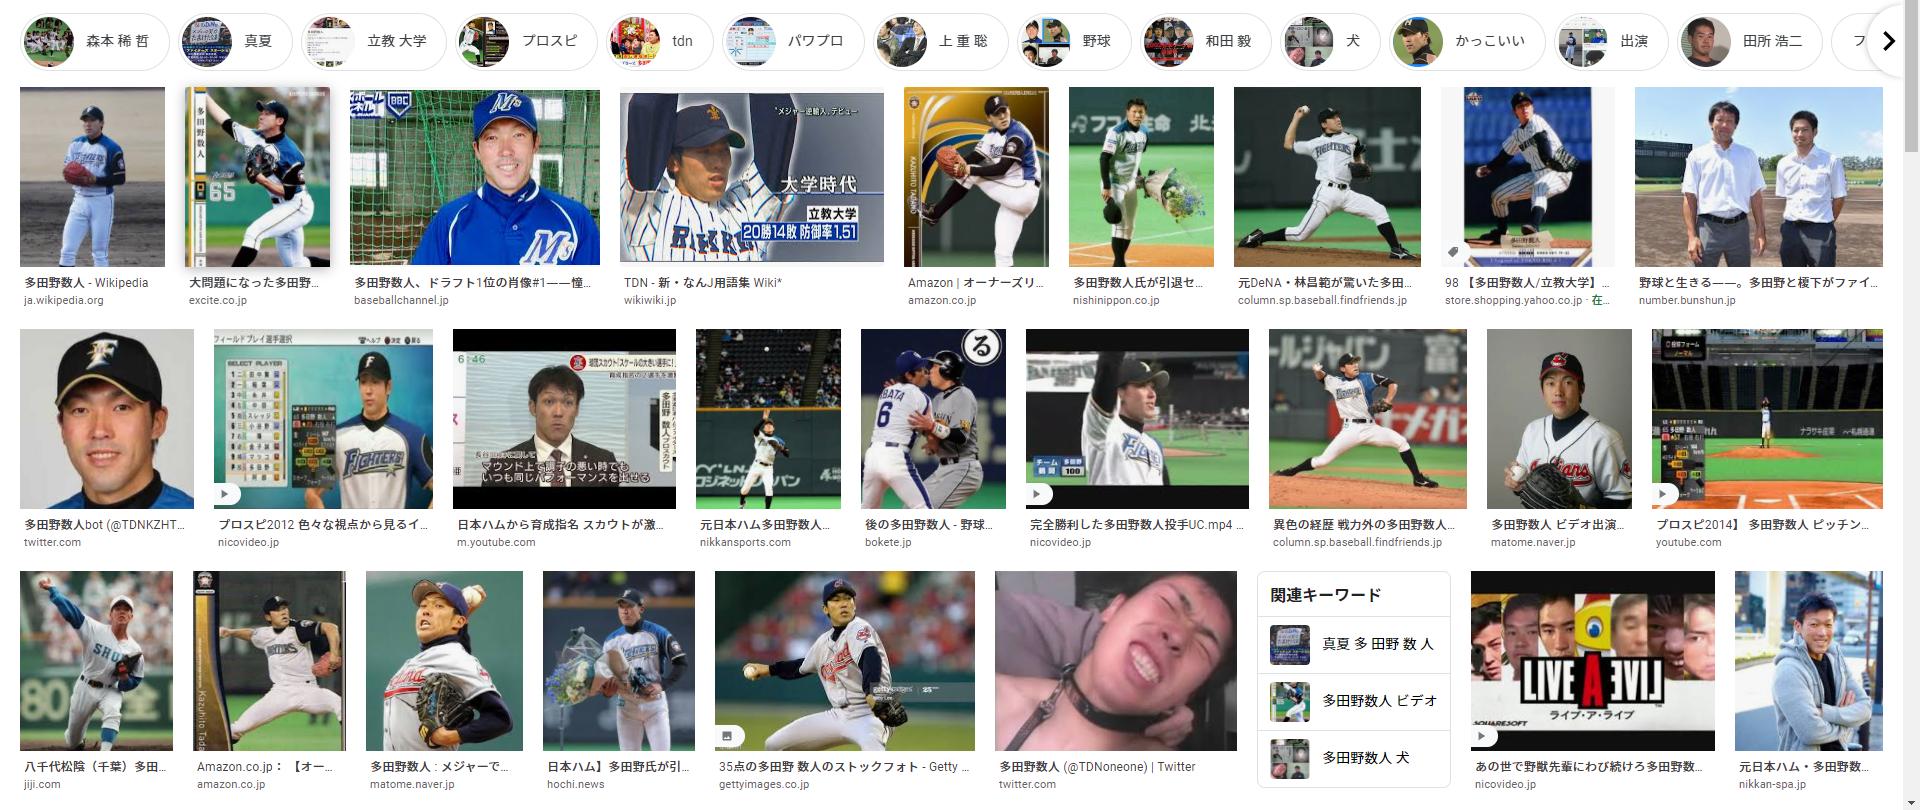1920x810 pixels.
Task: Play the 完全勝利 nicovideo.jp video result
Action: (1038, 494)
